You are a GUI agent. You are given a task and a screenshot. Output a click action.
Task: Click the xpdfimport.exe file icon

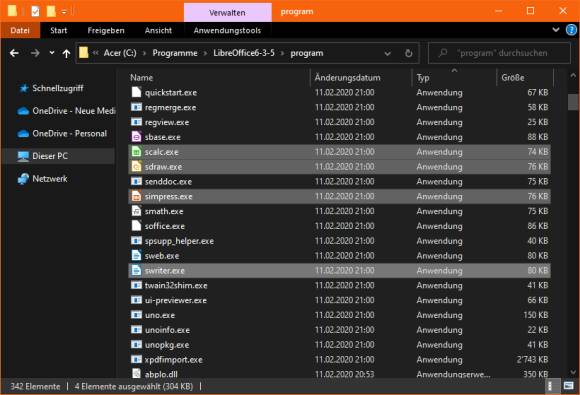(136, 359)
